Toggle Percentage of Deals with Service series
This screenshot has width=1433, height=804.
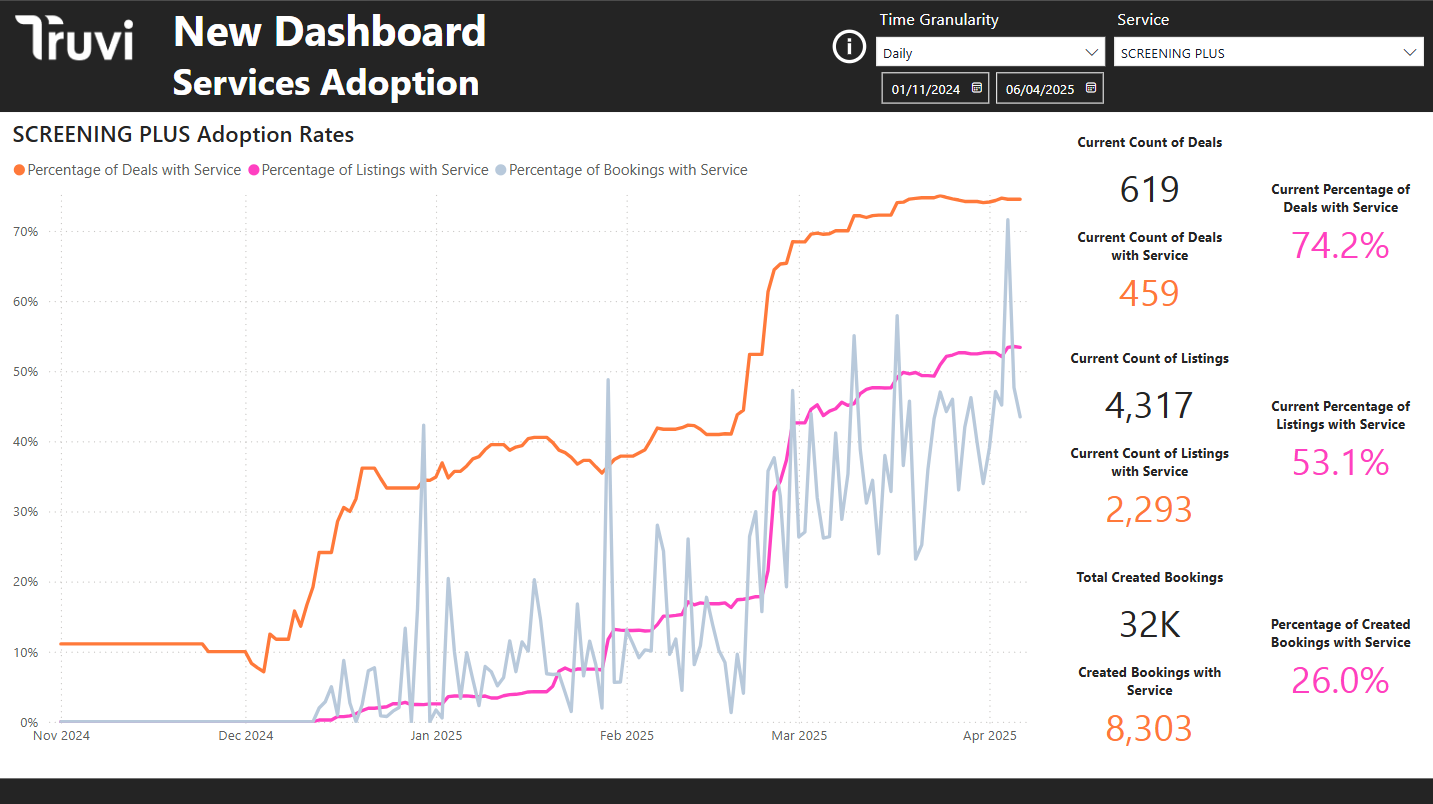pos(134,170)
